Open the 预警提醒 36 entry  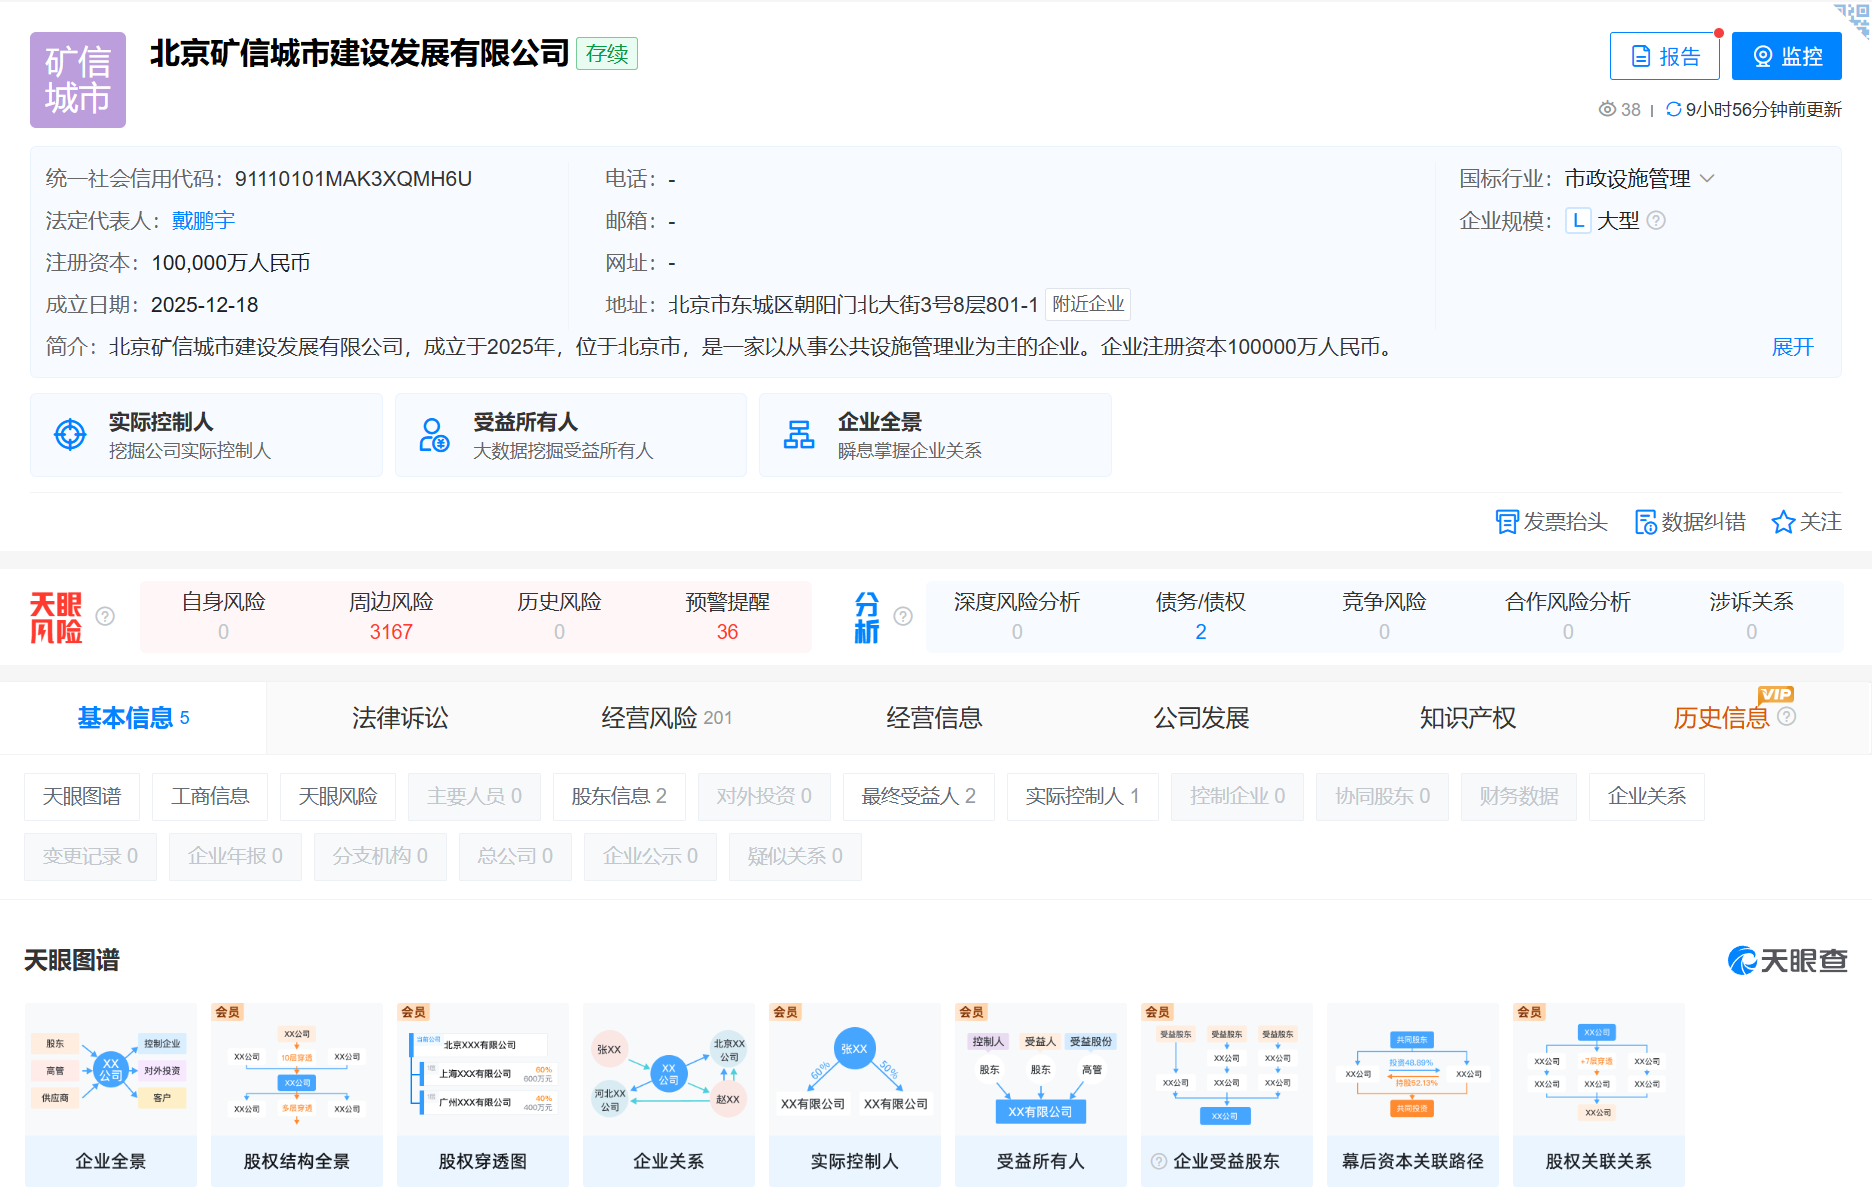[x=727, y=617]
